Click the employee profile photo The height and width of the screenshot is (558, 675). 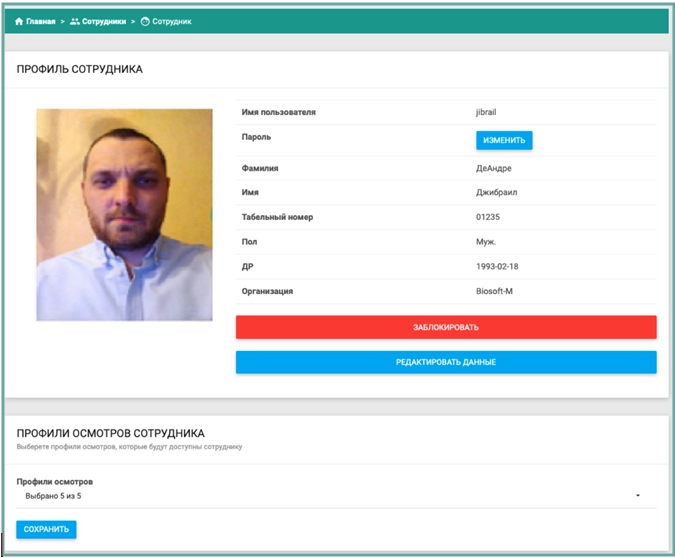pyautogui.click(x=124, y=215)
